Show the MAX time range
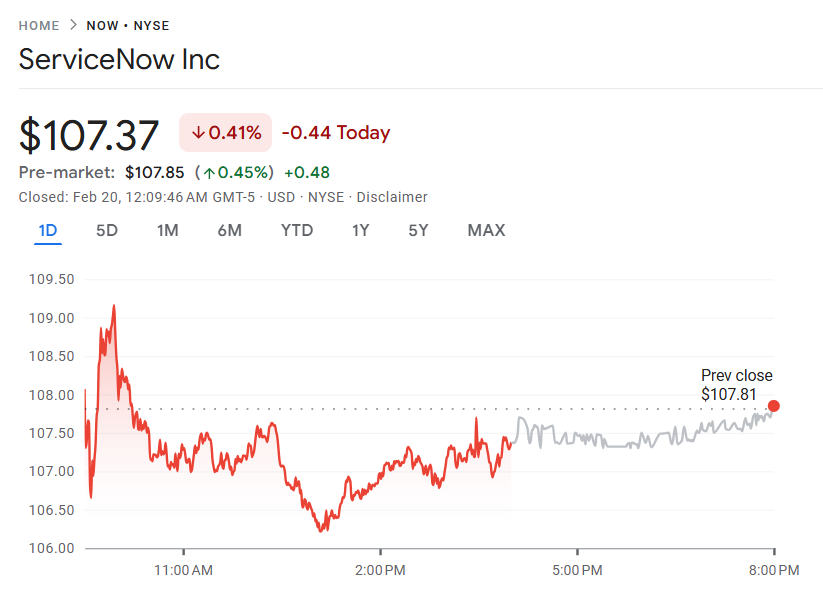 (486, 231)
